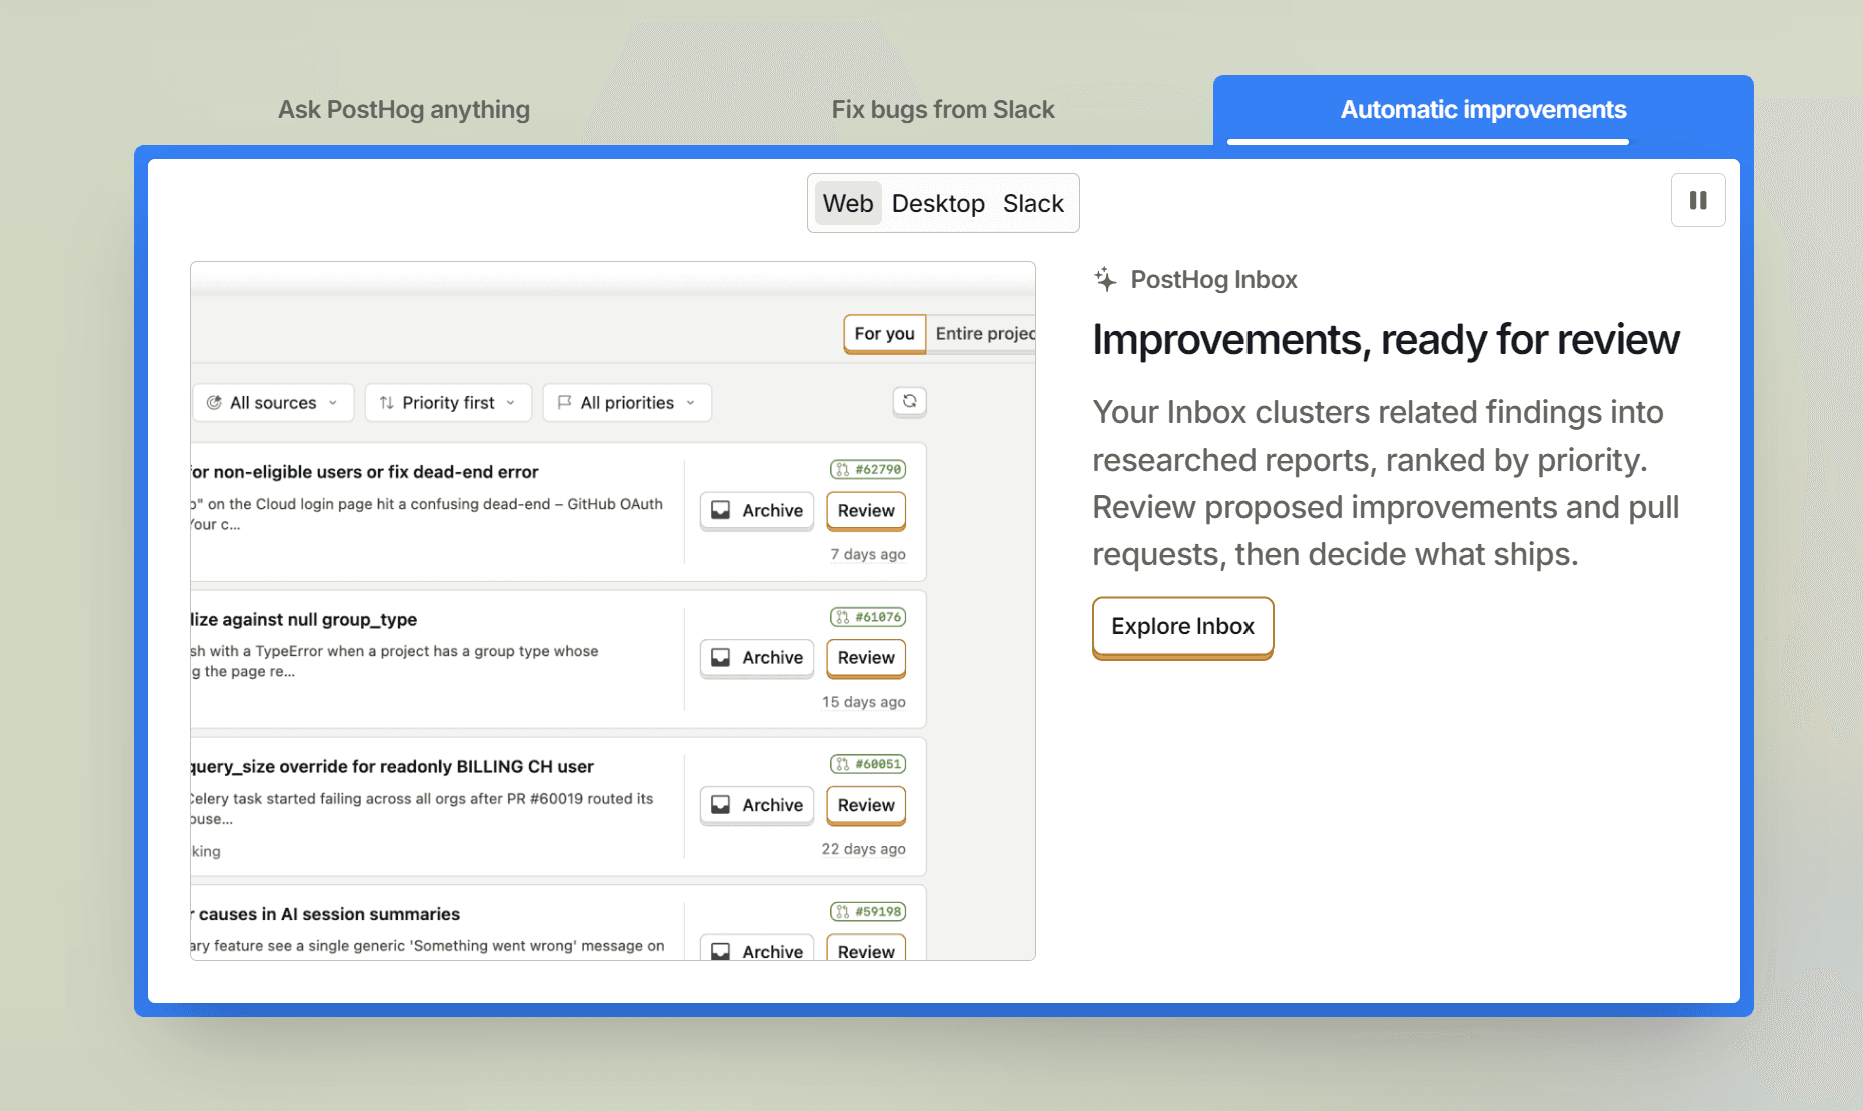Viewport: 1863px width, 1111px height.
Task: Click the pull request badge #61076
Action: tap(868, 617)
